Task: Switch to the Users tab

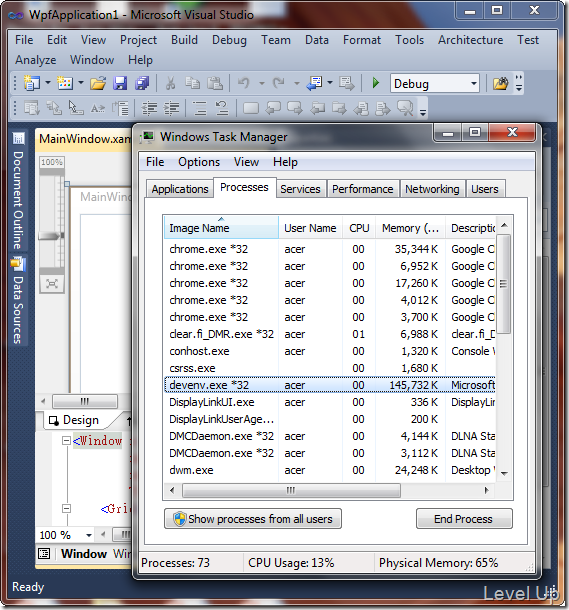Action: [485, 189]
